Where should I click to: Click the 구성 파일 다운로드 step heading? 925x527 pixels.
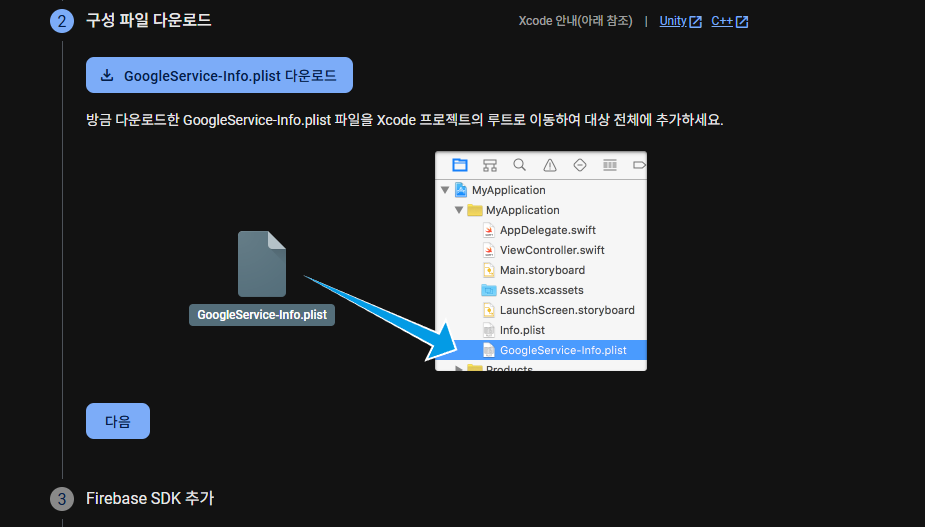(x=149, y=20)
